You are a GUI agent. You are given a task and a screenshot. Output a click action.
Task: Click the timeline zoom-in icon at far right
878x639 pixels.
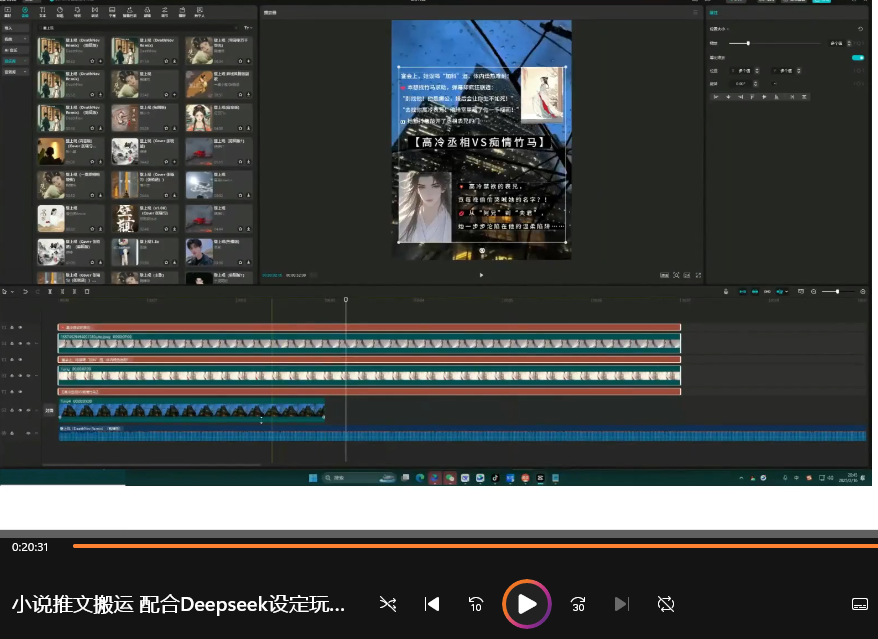862,291
